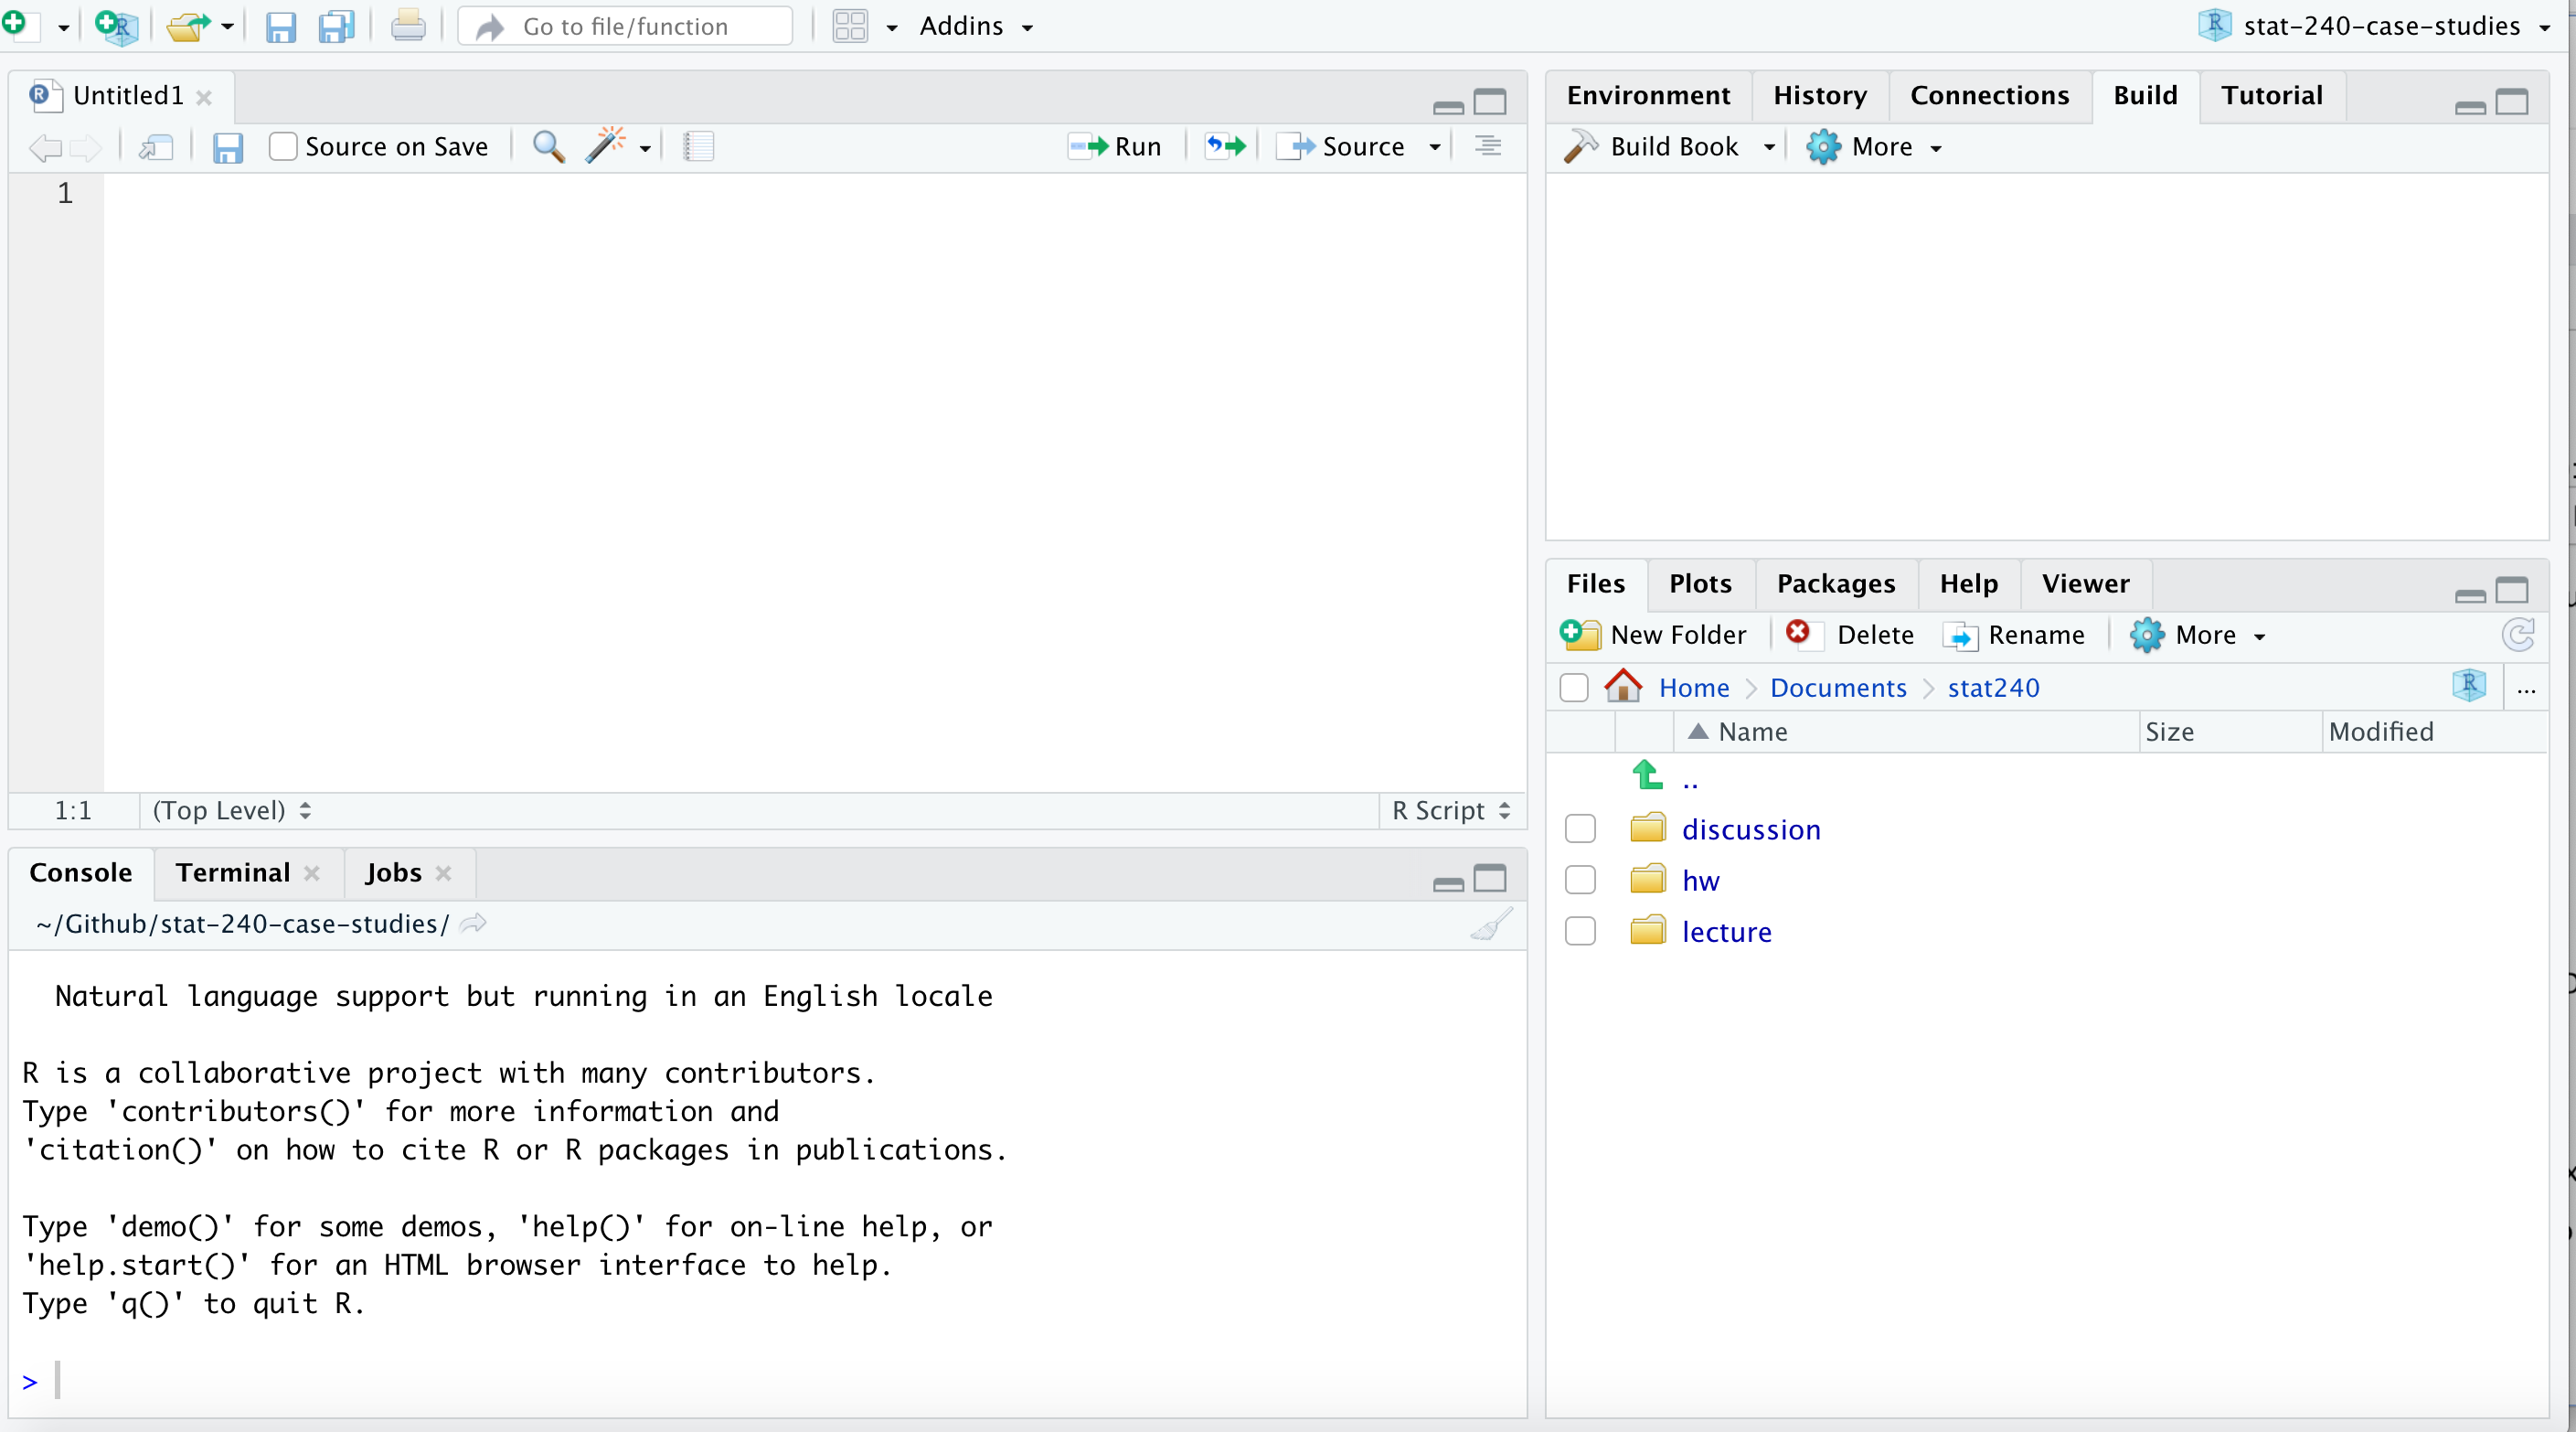2576x1432 pixels.
Task: Click the code tools magic wand
Action: click(x=606, y=147)
